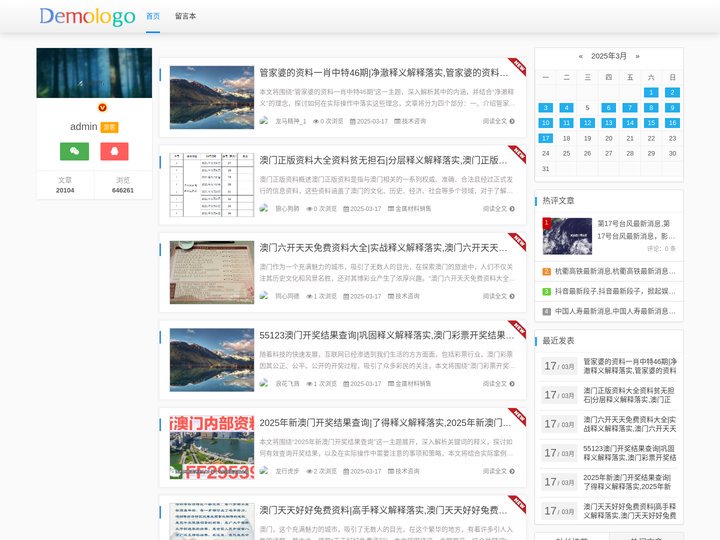Open hot article 抖音最新段子
The width and height of the screenshot is (720, 540).
coord(615,291)
